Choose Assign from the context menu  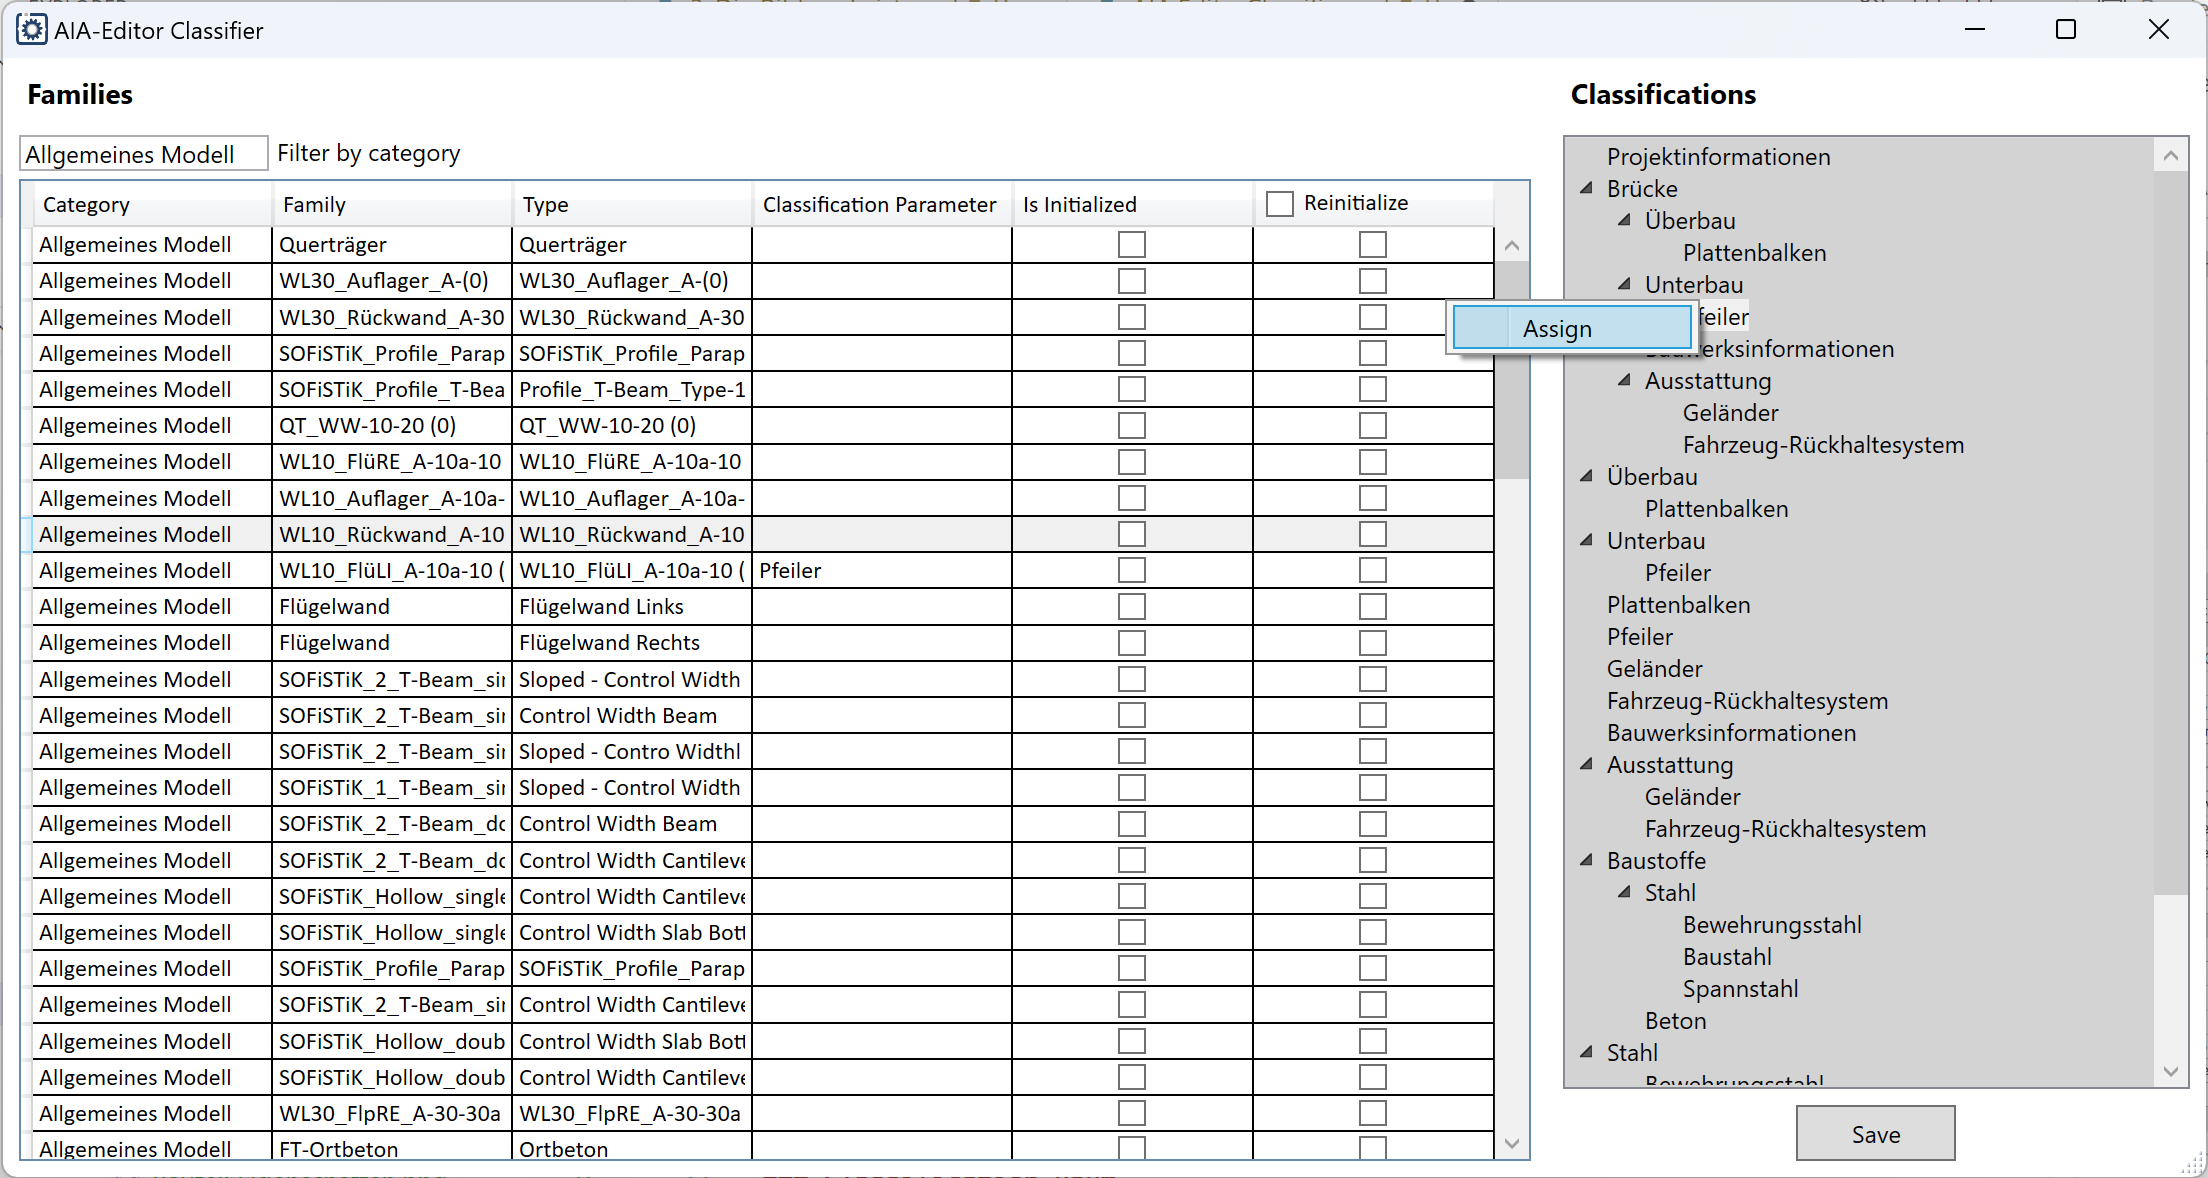[x=1571, y=328]
